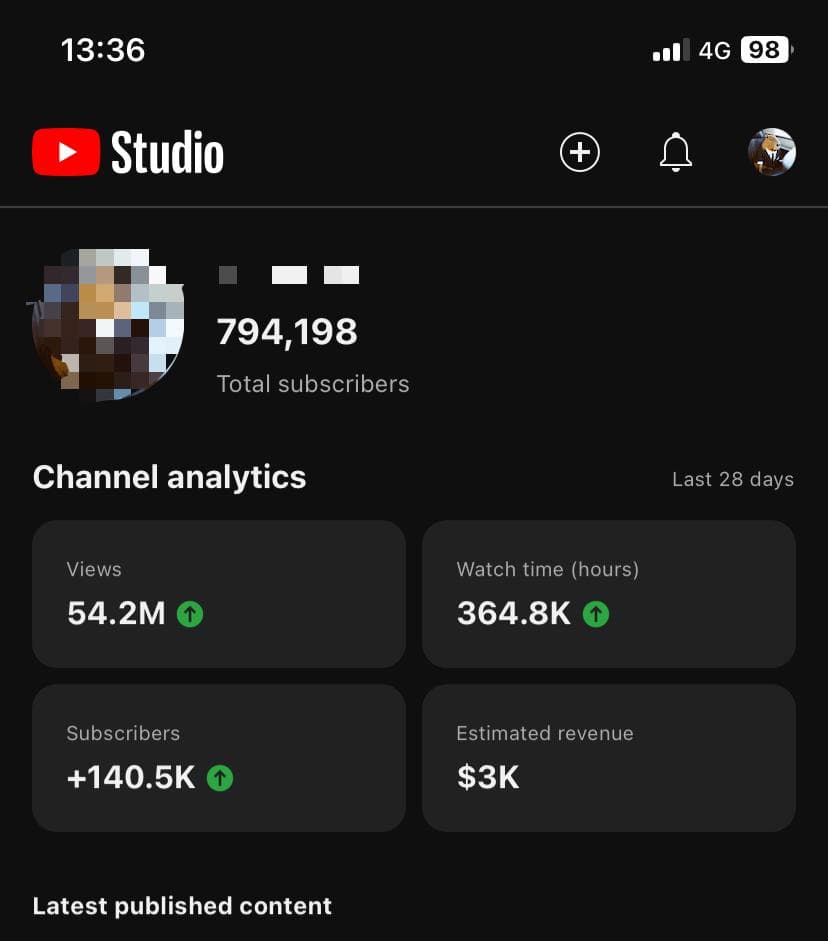Tap the 794,198 total subscribers count
Viewport: 828px width, 941px height.
click(287, 332)
